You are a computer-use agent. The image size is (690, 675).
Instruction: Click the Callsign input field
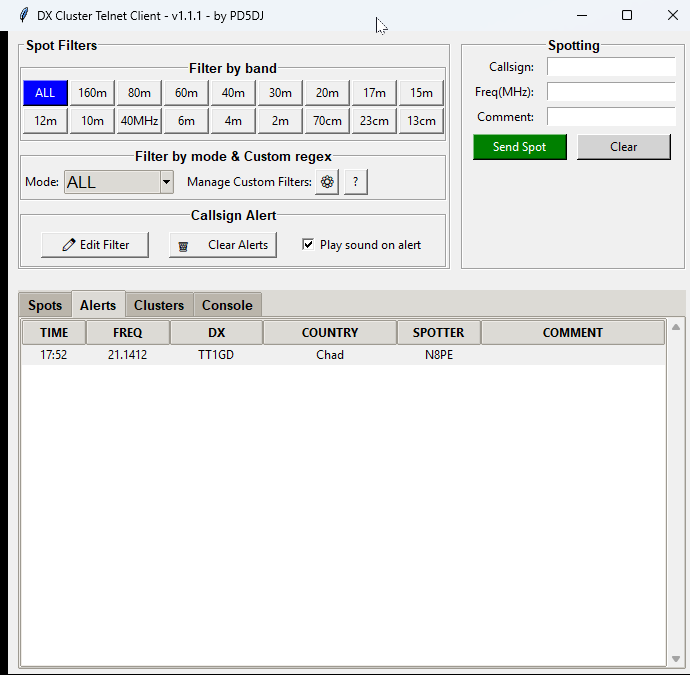(610, 67)
